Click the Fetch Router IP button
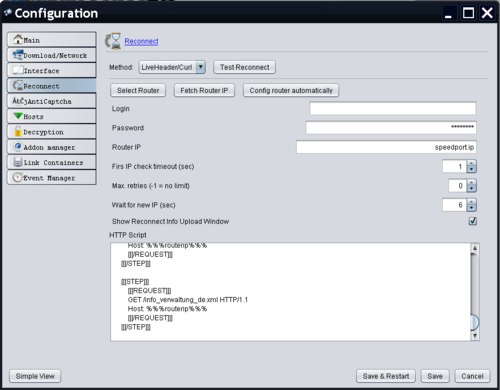500x390 pixels. pyautogui.click(x=204, y=90)
